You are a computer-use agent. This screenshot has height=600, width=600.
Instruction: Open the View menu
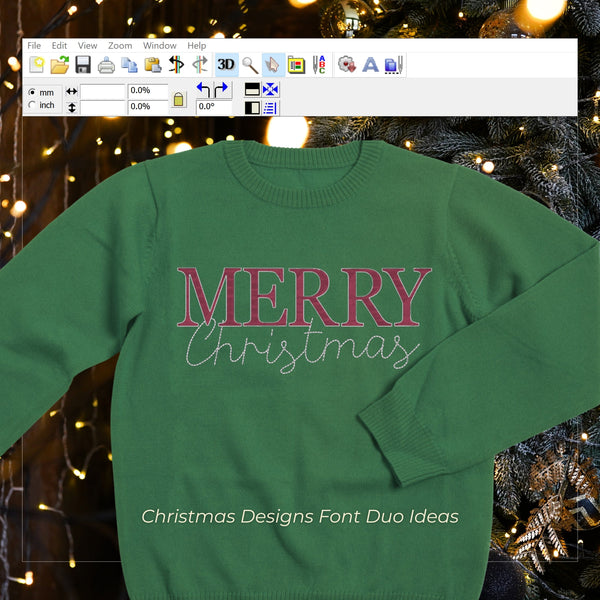coord(88,46)
